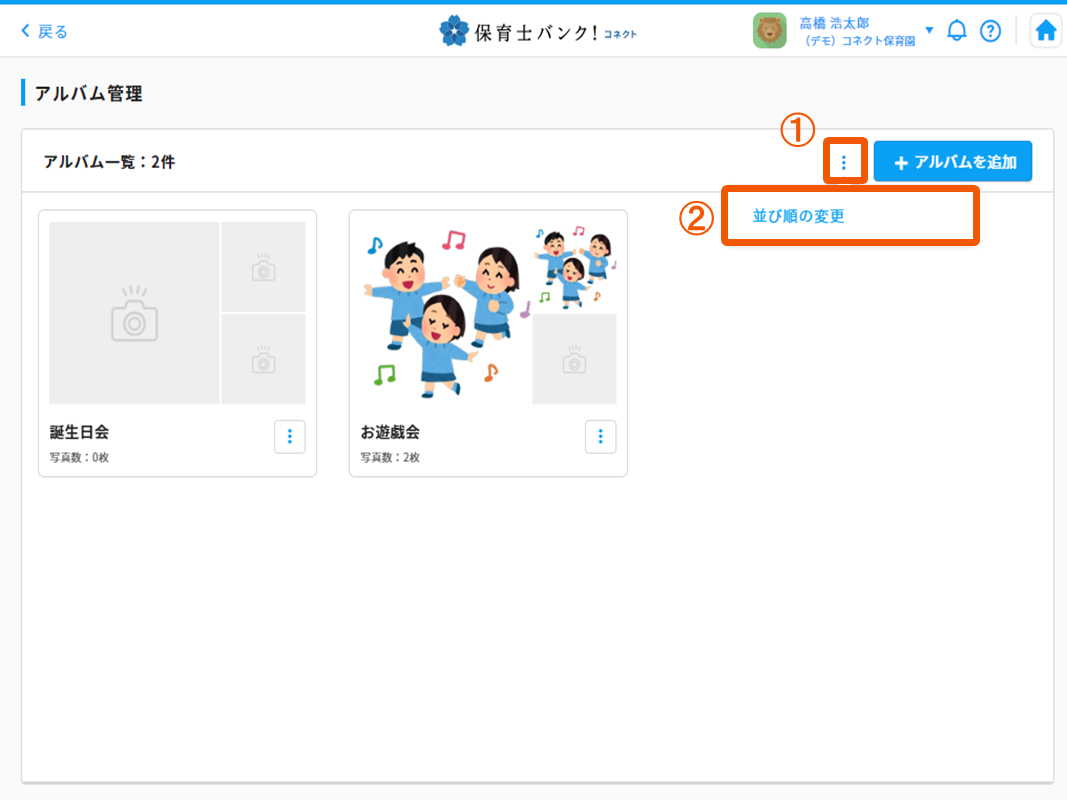Open the kebab menu on 誕生日会 album
Screen dimensions: 1067x800
[289, 436]
